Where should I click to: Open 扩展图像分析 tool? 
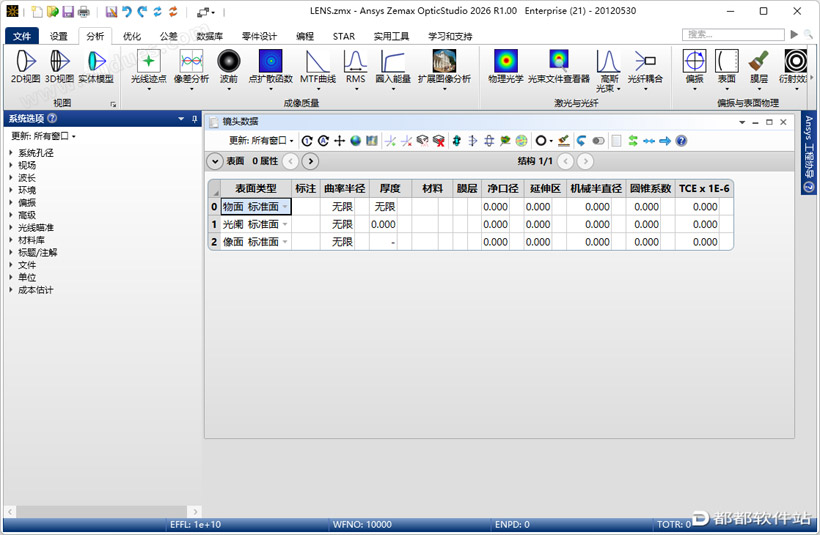click(x=444, y=70)
